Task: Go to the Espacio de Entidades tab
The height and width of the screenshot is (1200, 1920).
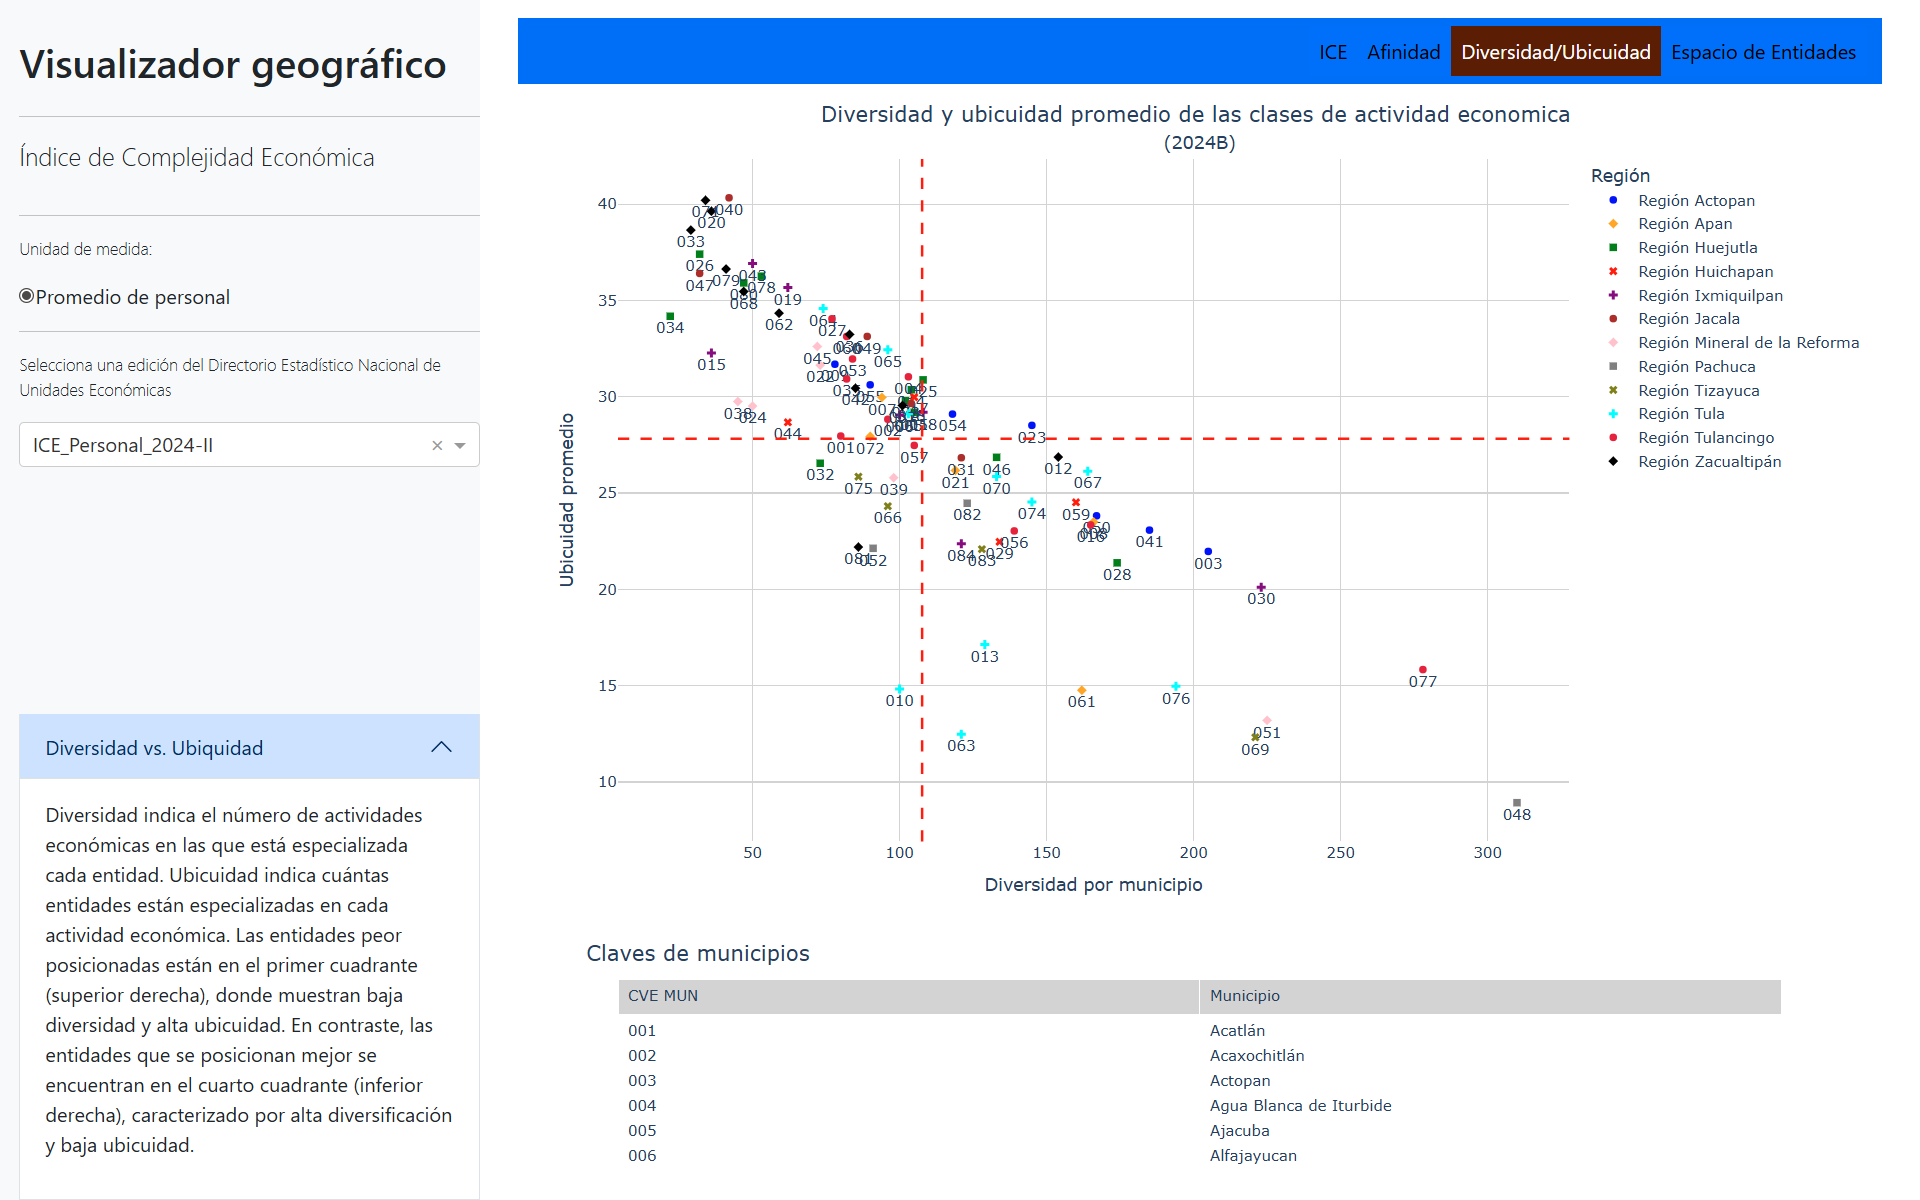Action: [x=1762, y=52]
